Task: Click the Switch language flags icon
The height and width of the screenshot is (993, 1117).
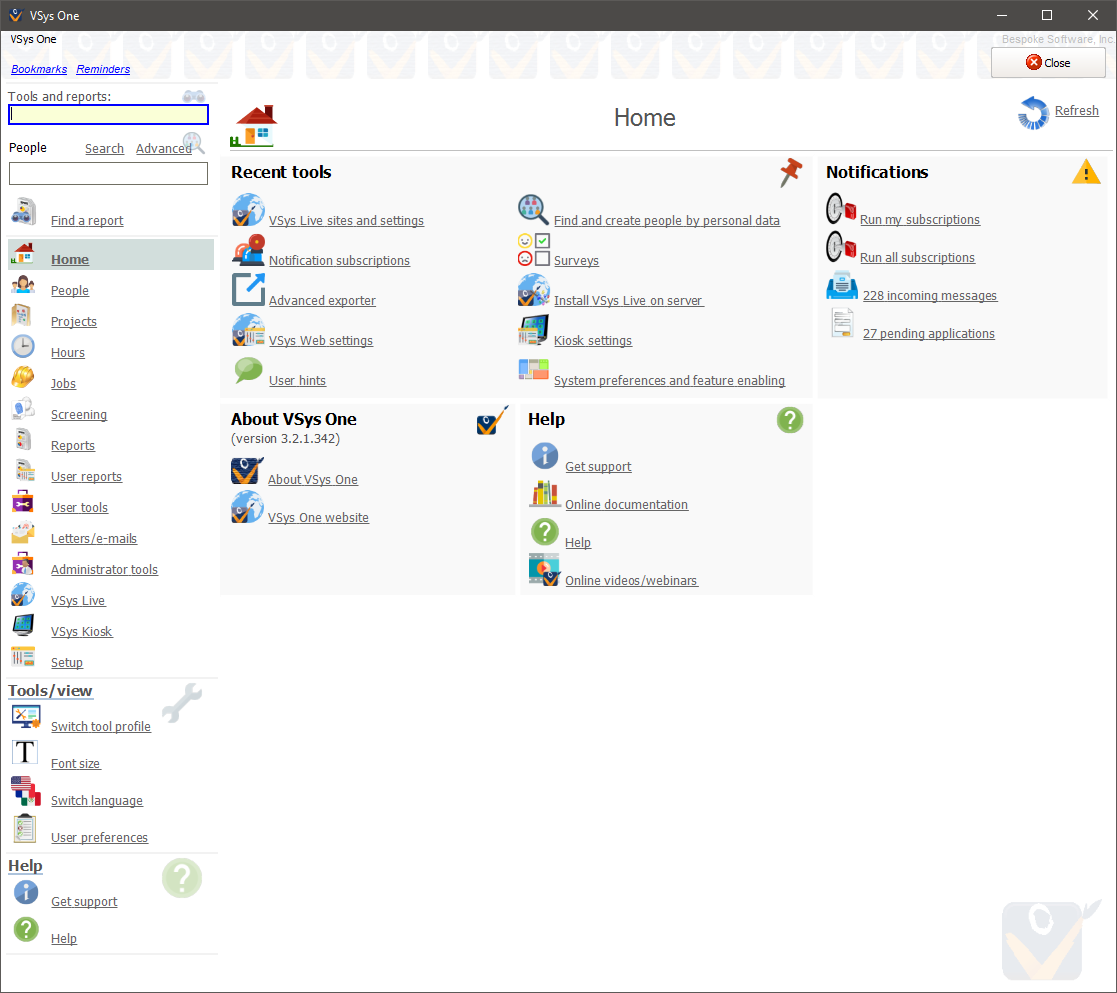Action: tap(24, 791)
